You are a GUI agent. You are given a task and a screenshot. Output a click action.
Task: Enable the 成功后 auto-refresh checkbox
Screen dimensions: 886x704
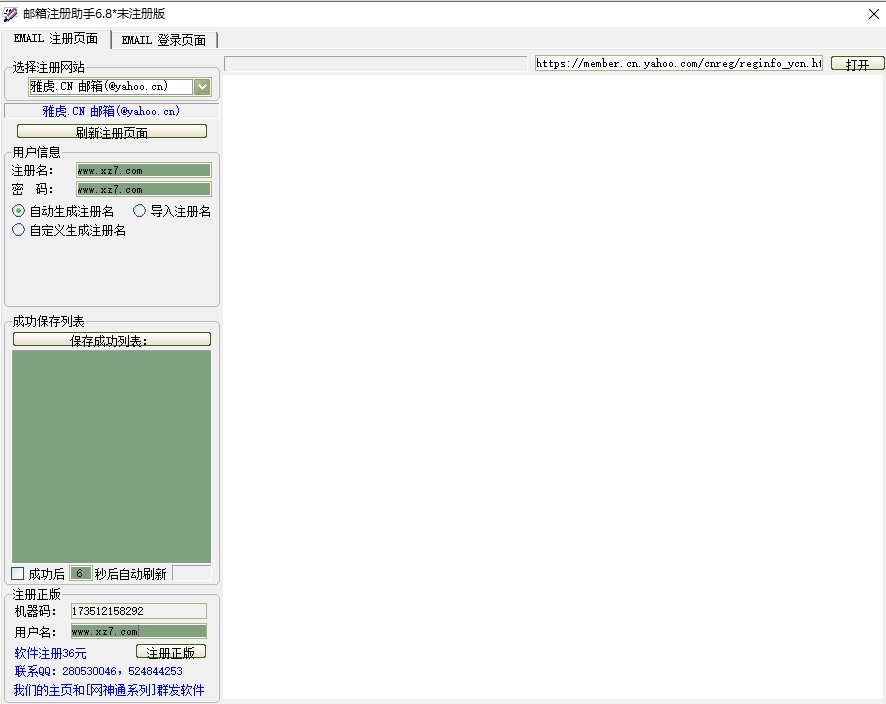pos(18,573)
